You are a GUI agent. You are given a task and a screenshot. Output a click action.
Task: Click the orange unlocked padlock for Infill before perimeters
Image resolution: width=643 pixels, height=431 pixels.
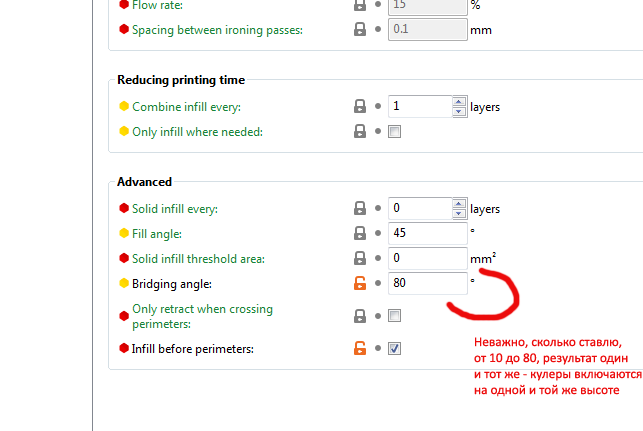point(360,348)
